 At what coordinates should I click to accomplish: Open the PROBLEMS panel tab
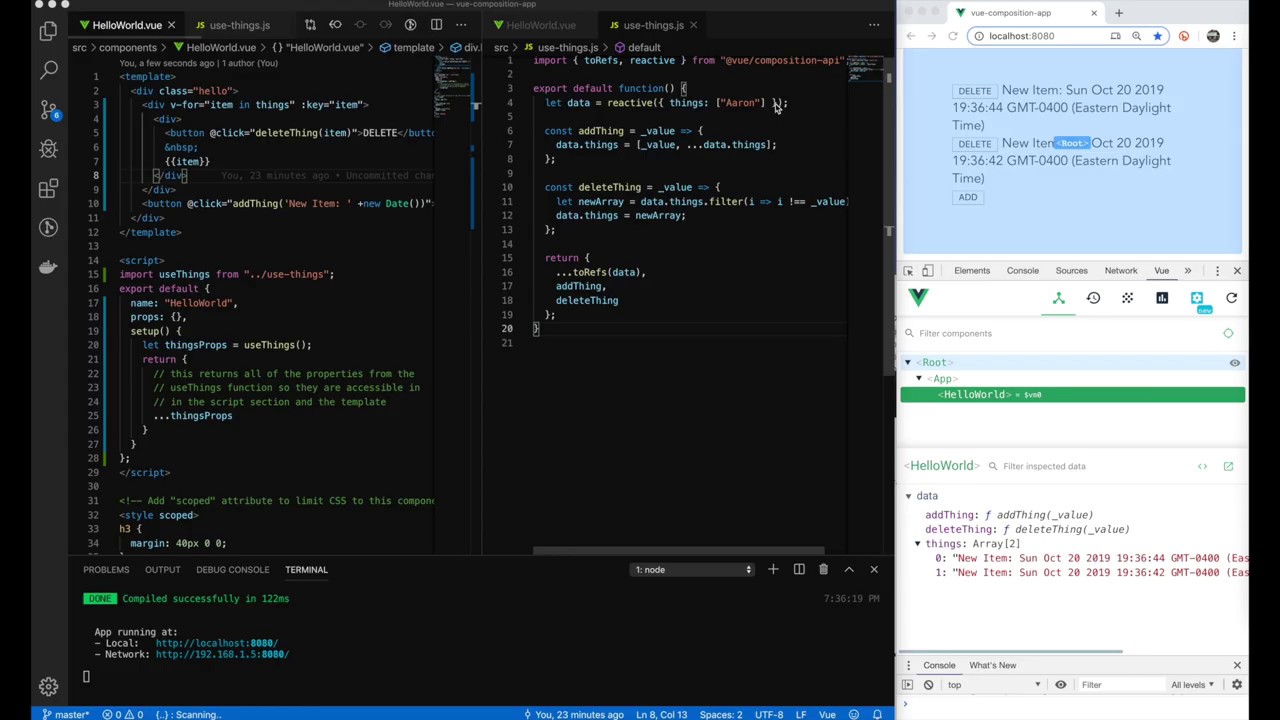pos(106,570)
